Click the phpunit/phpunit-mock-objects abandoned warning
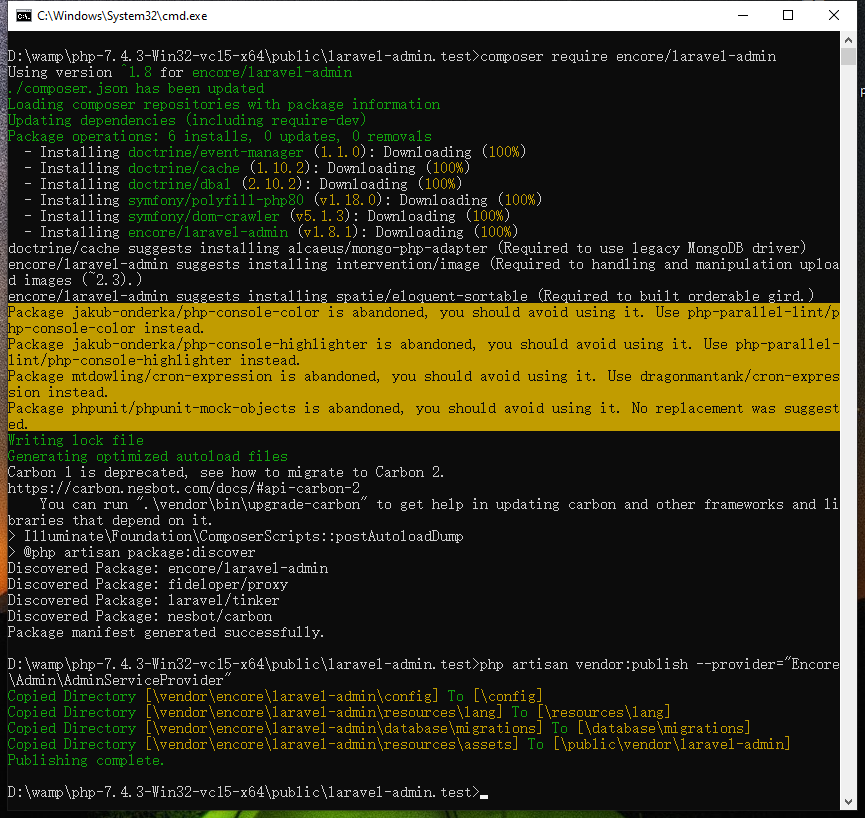 [424, 416]
